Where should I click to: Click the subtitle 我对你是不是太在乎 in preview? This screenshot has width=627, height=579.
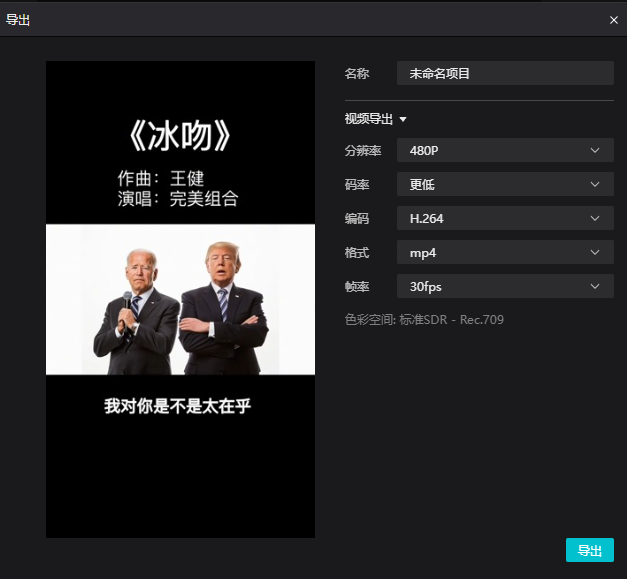point(184,407)
